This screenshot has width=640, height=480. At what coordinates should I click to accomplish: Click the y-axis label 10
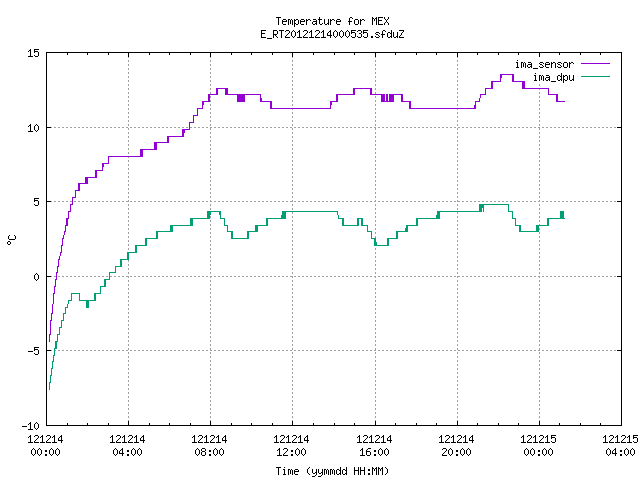coord(33,128)
